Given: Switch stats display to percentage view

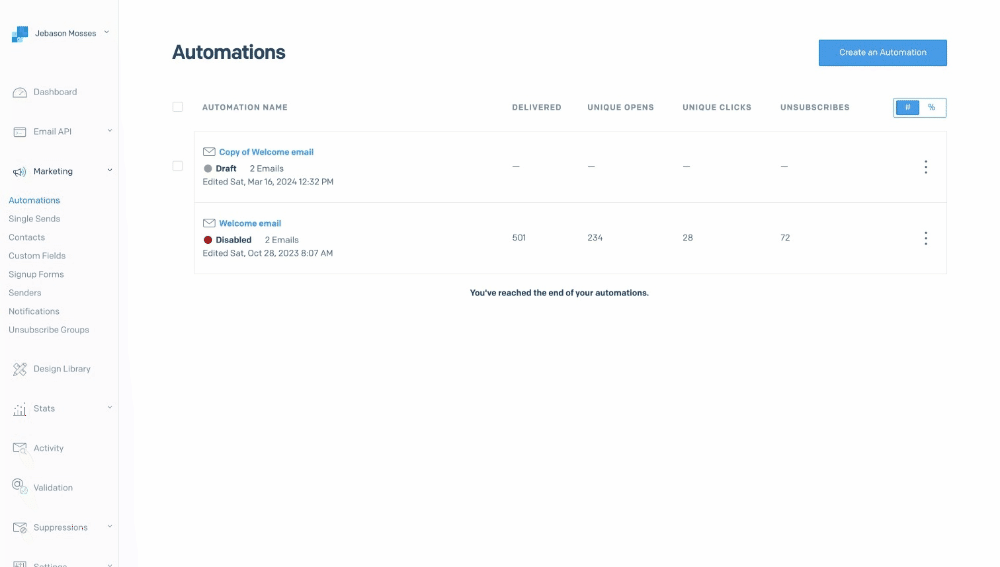Looking at the screenshot, I should tap(932, 107).
